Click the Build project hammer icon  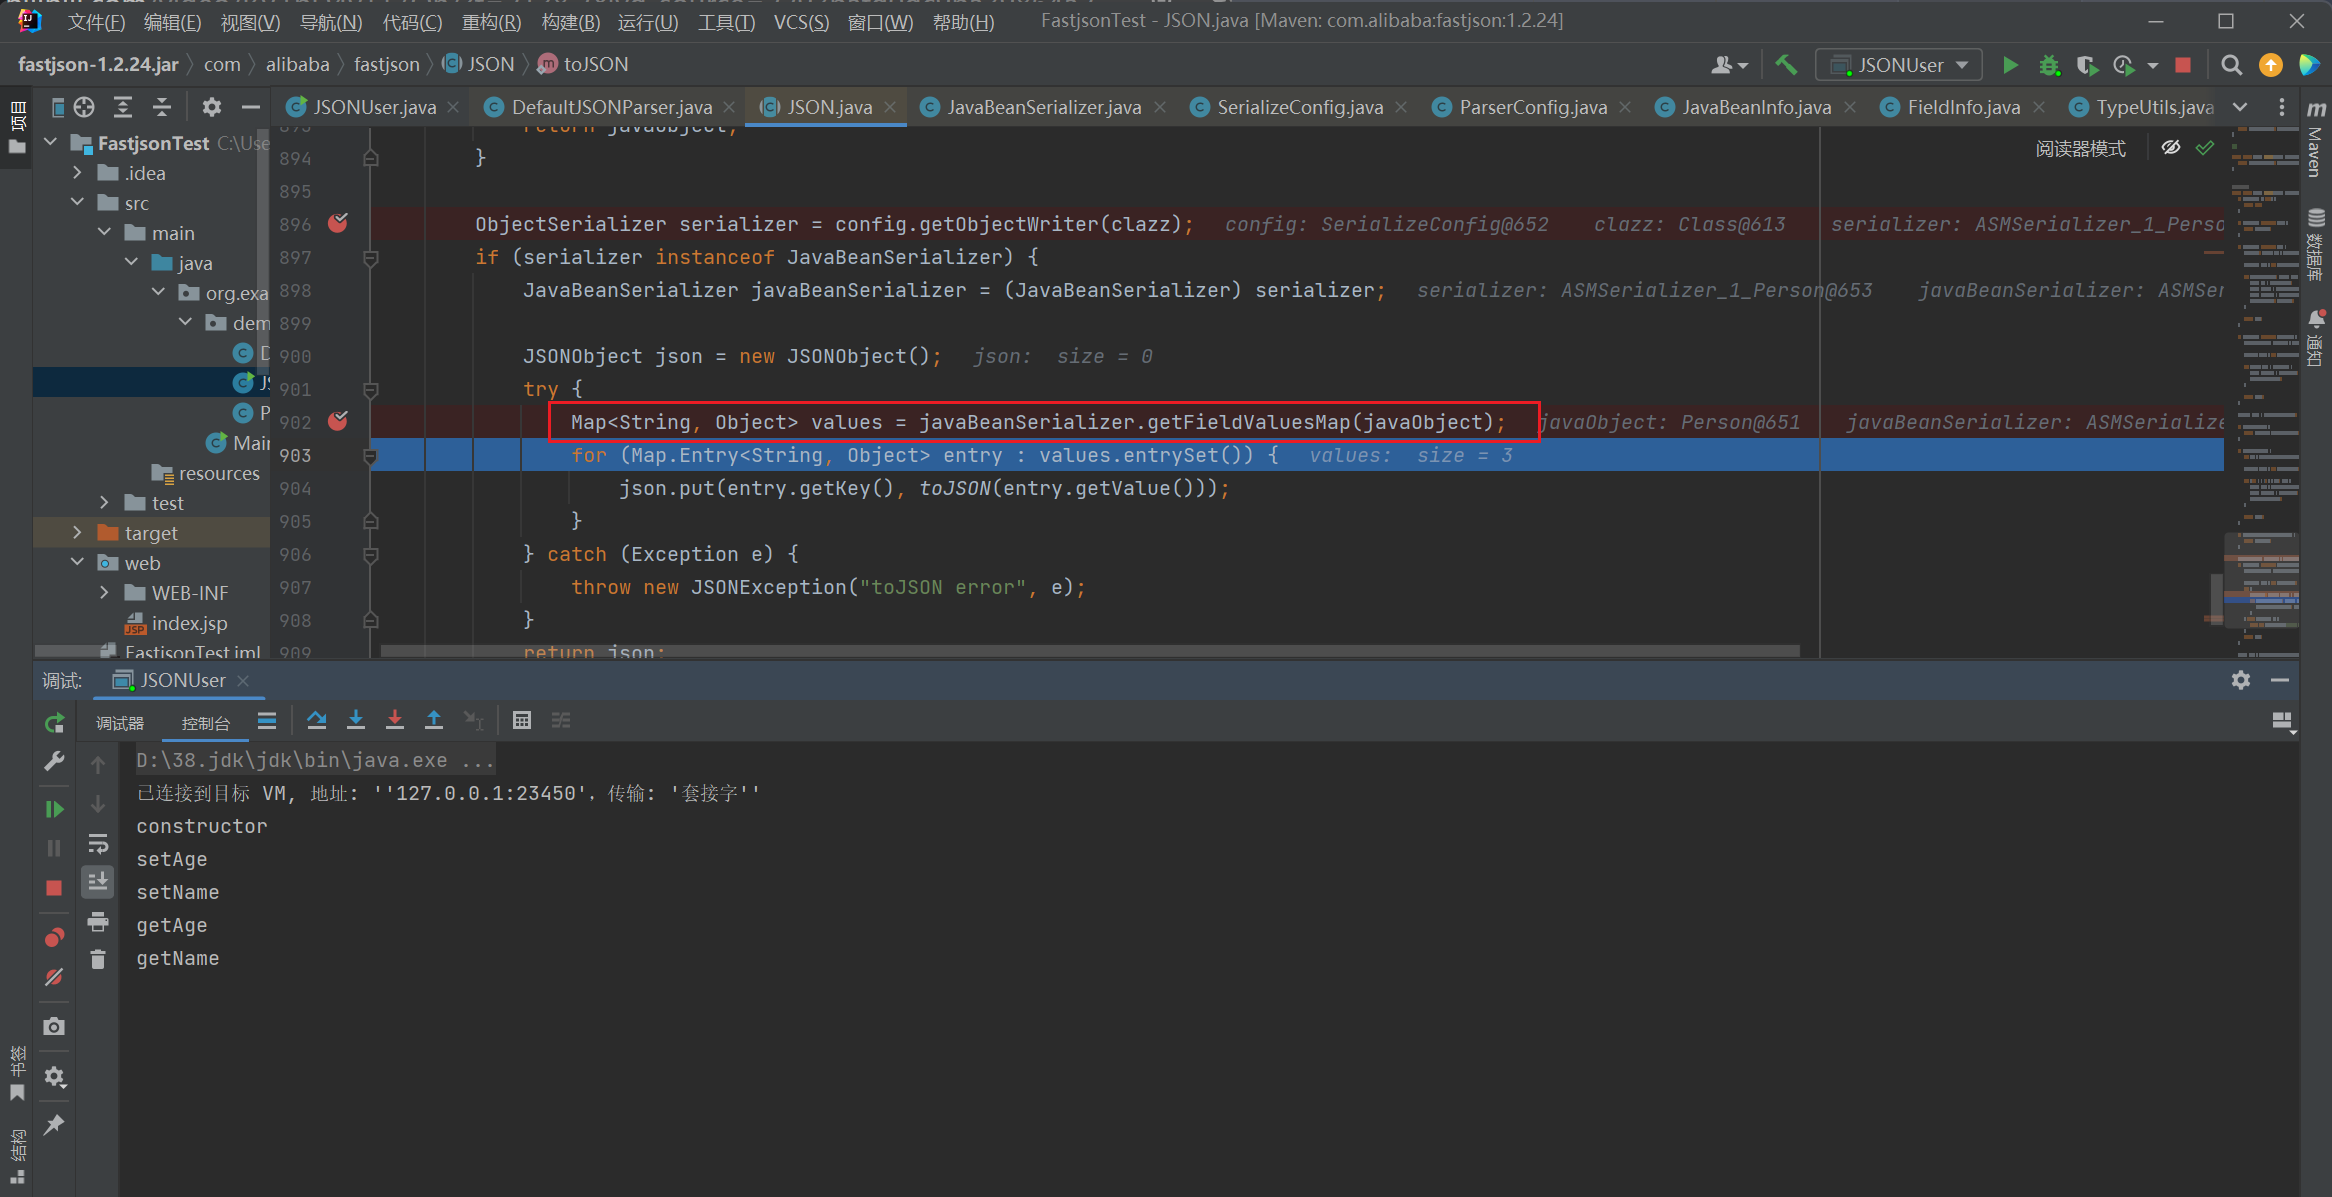(x=1786, y=65)
